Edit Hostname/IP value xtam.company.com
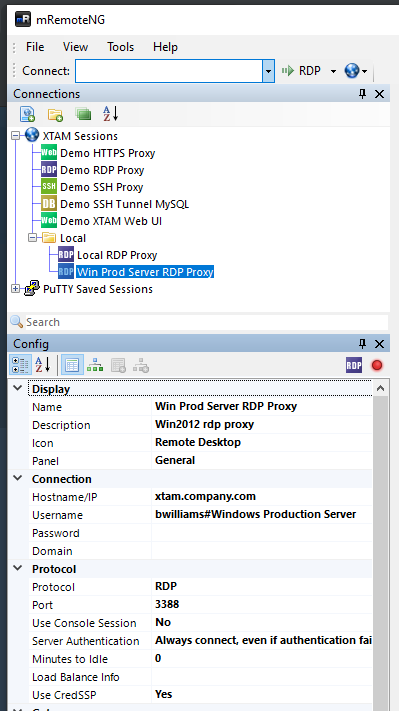 [x=262, y=497]
